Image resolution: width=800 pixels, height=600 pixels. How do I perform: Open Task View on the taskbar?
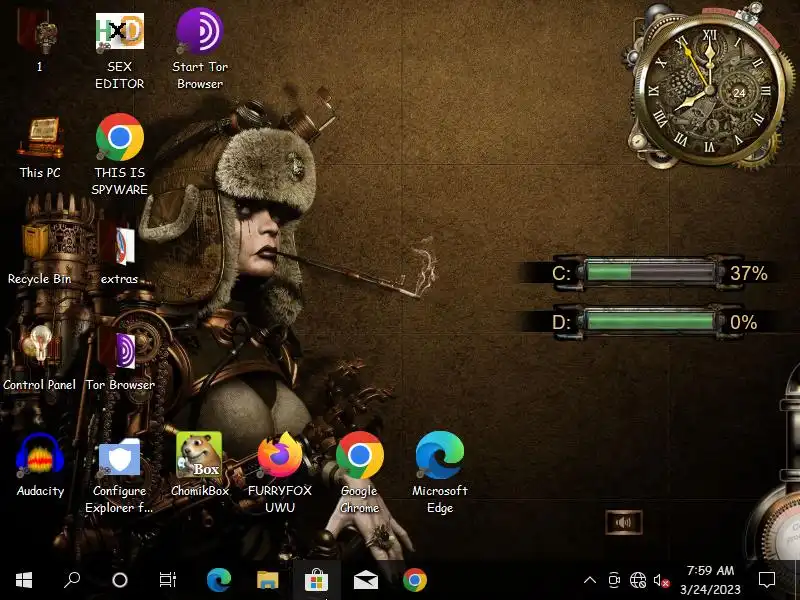click(167, 580)
